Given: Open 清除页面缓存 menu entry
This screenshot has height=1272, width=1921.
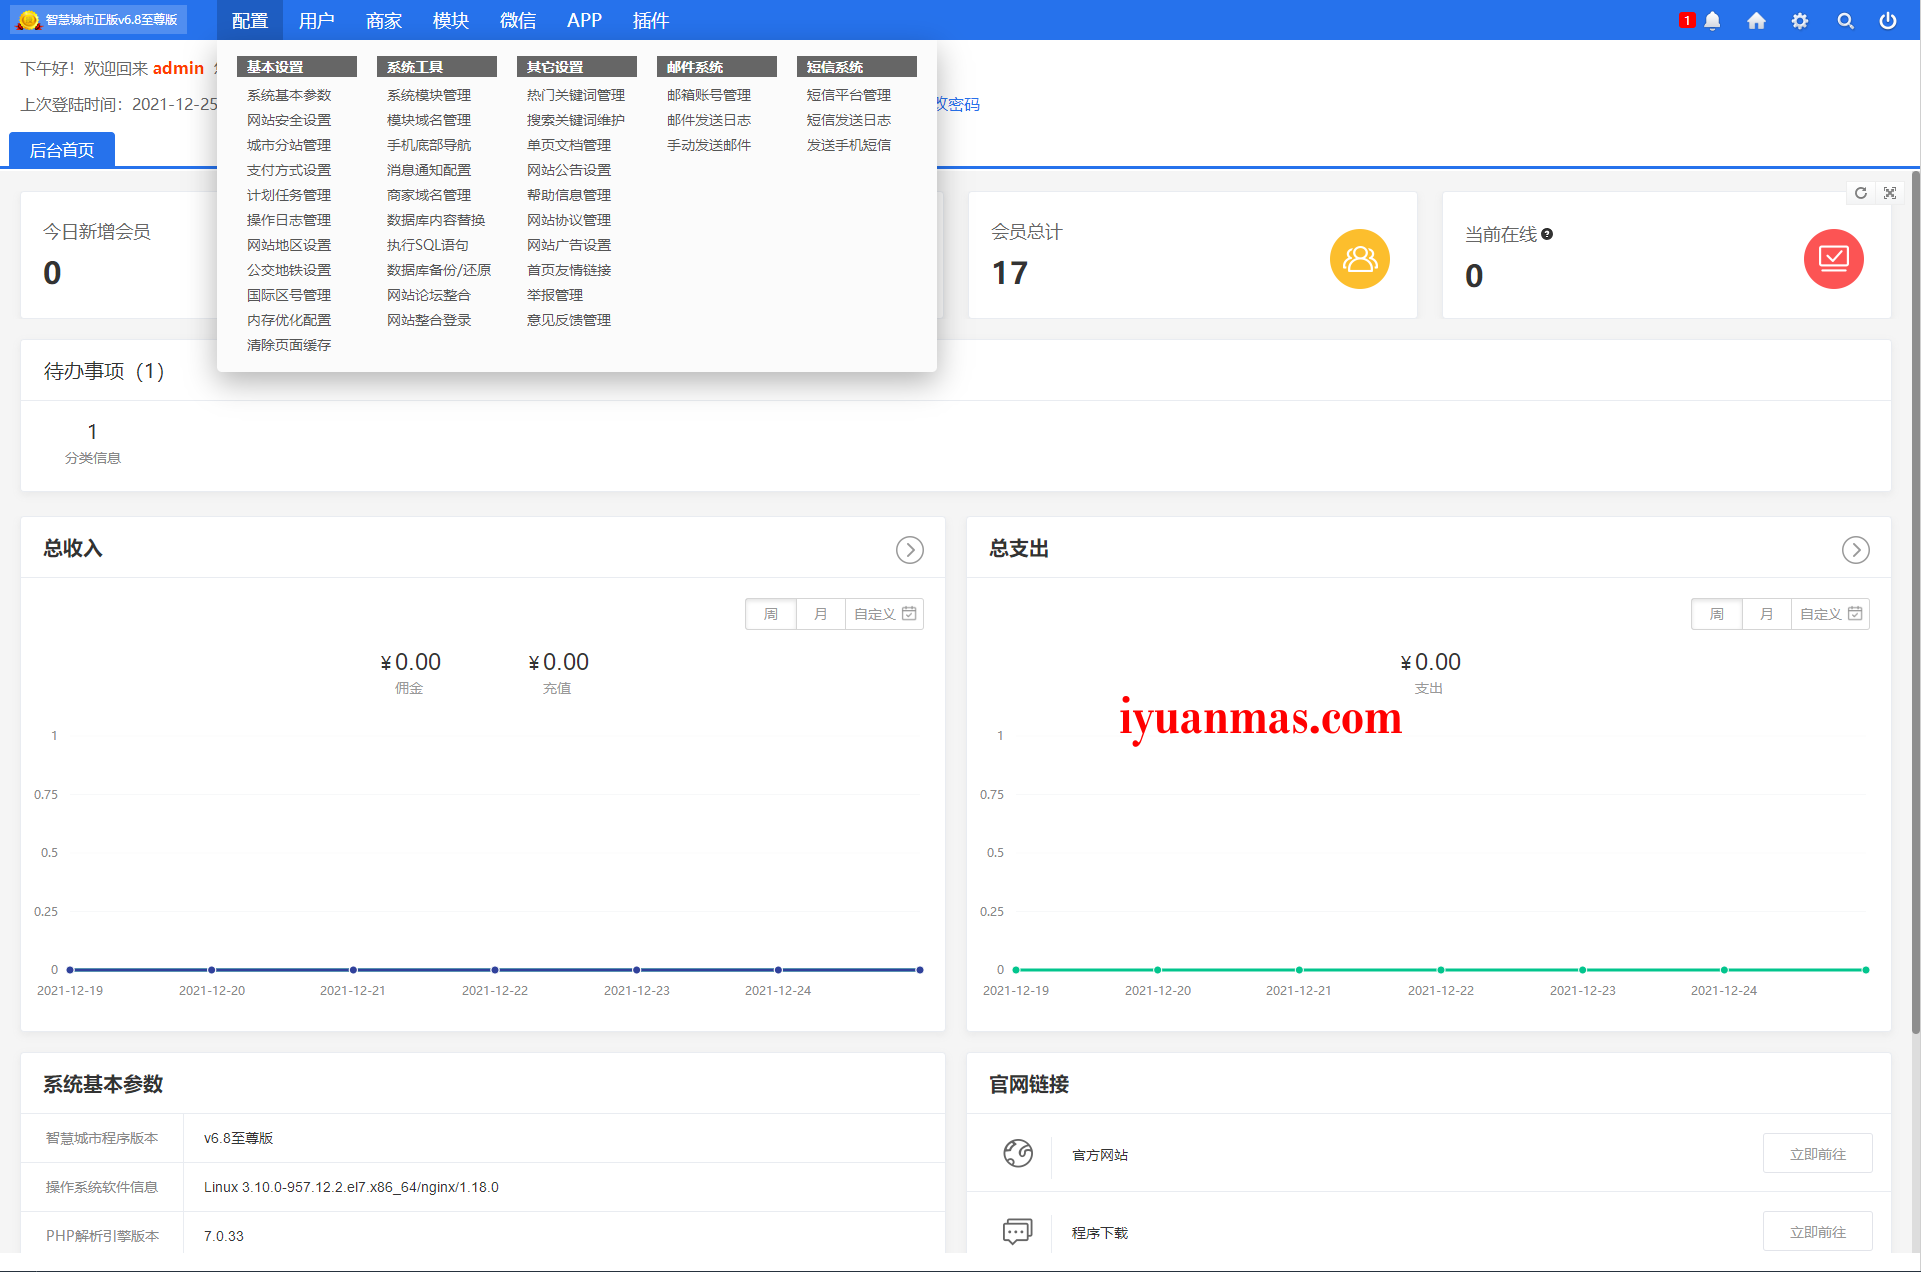Looking at the screenshot, I should (x=289, y=345).
